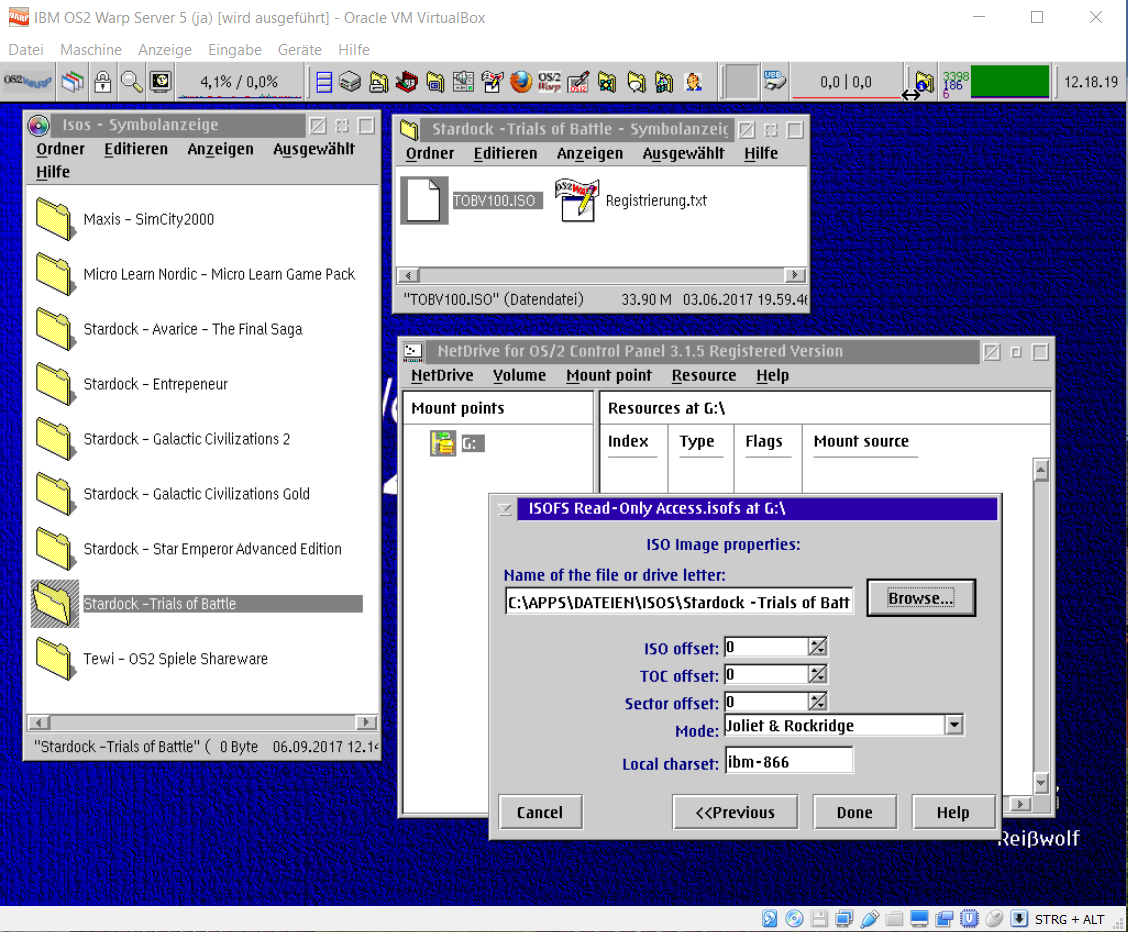
Task: Launch the Firefox browser icon
Action: click(521, 82)
